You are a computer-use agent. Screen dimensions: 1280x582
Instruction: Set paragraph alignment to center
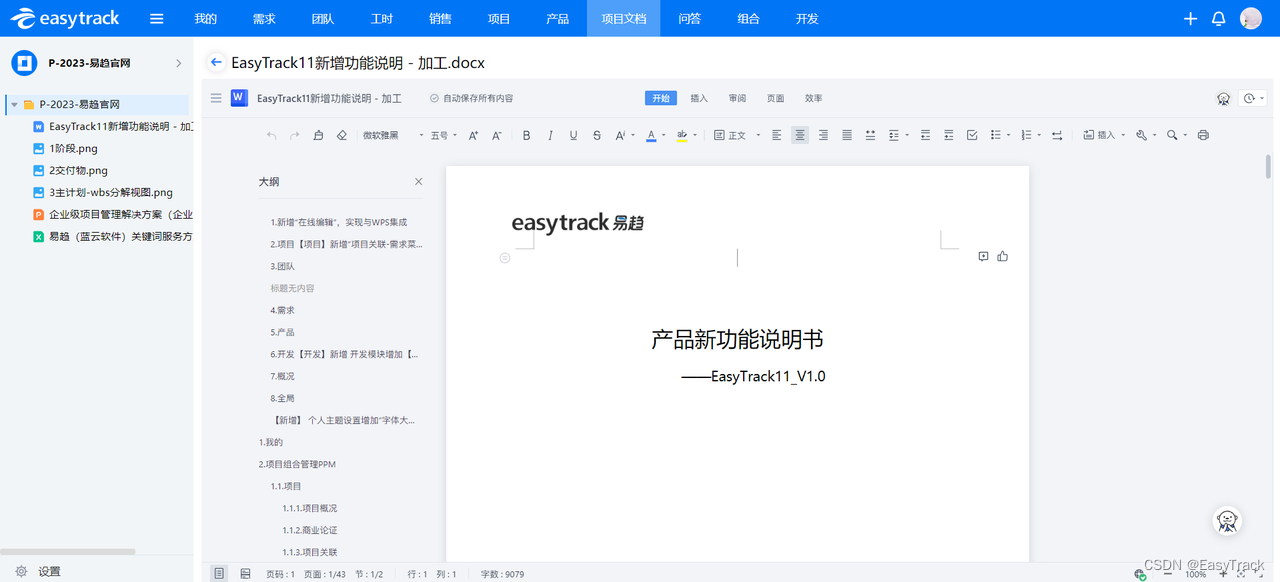coord(800,135)
